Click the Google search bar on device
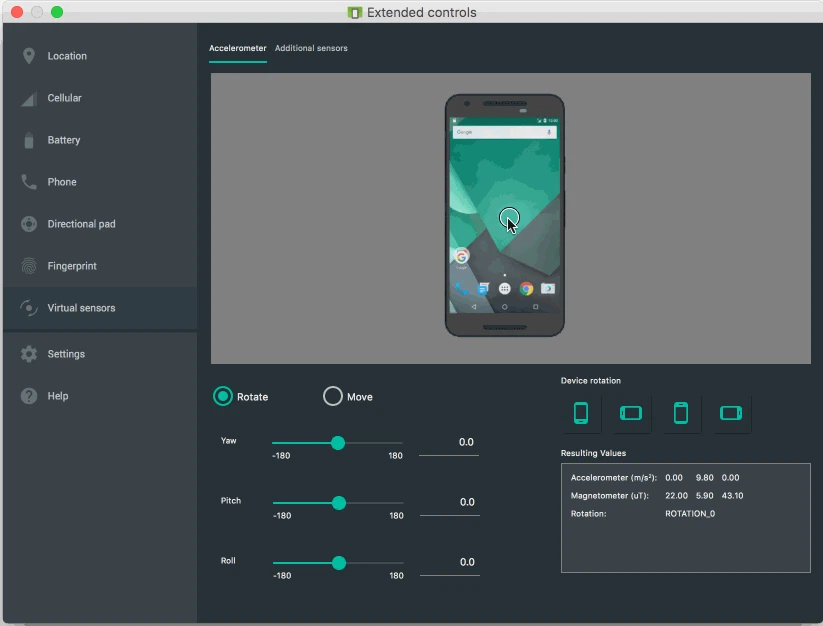This screenshot has width=823, height=626. click(503, 131)
